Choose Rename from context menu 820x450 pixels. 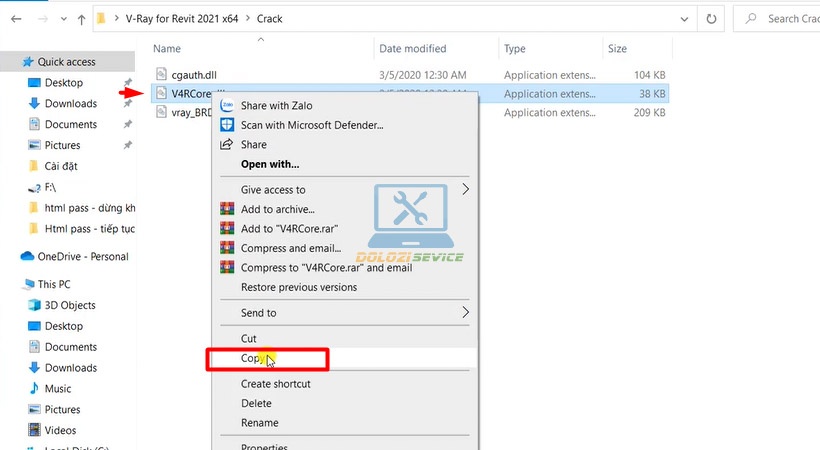[x=259, y=423]
